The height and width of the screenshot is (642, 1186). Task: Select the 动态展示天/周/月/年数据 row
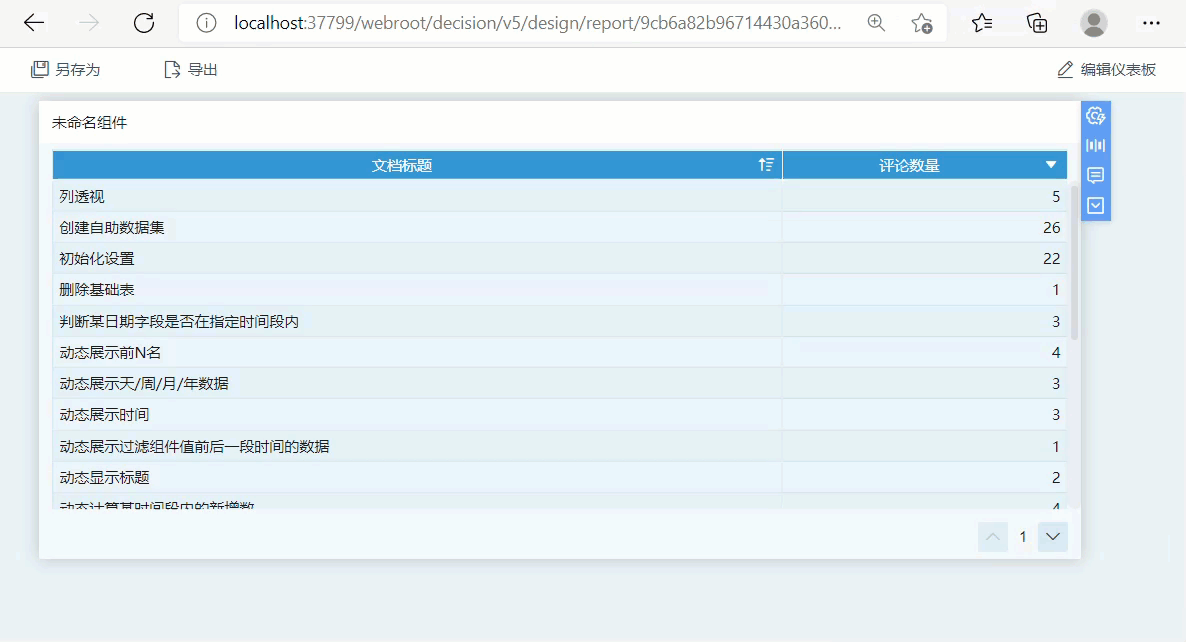(x=560, y=383)
